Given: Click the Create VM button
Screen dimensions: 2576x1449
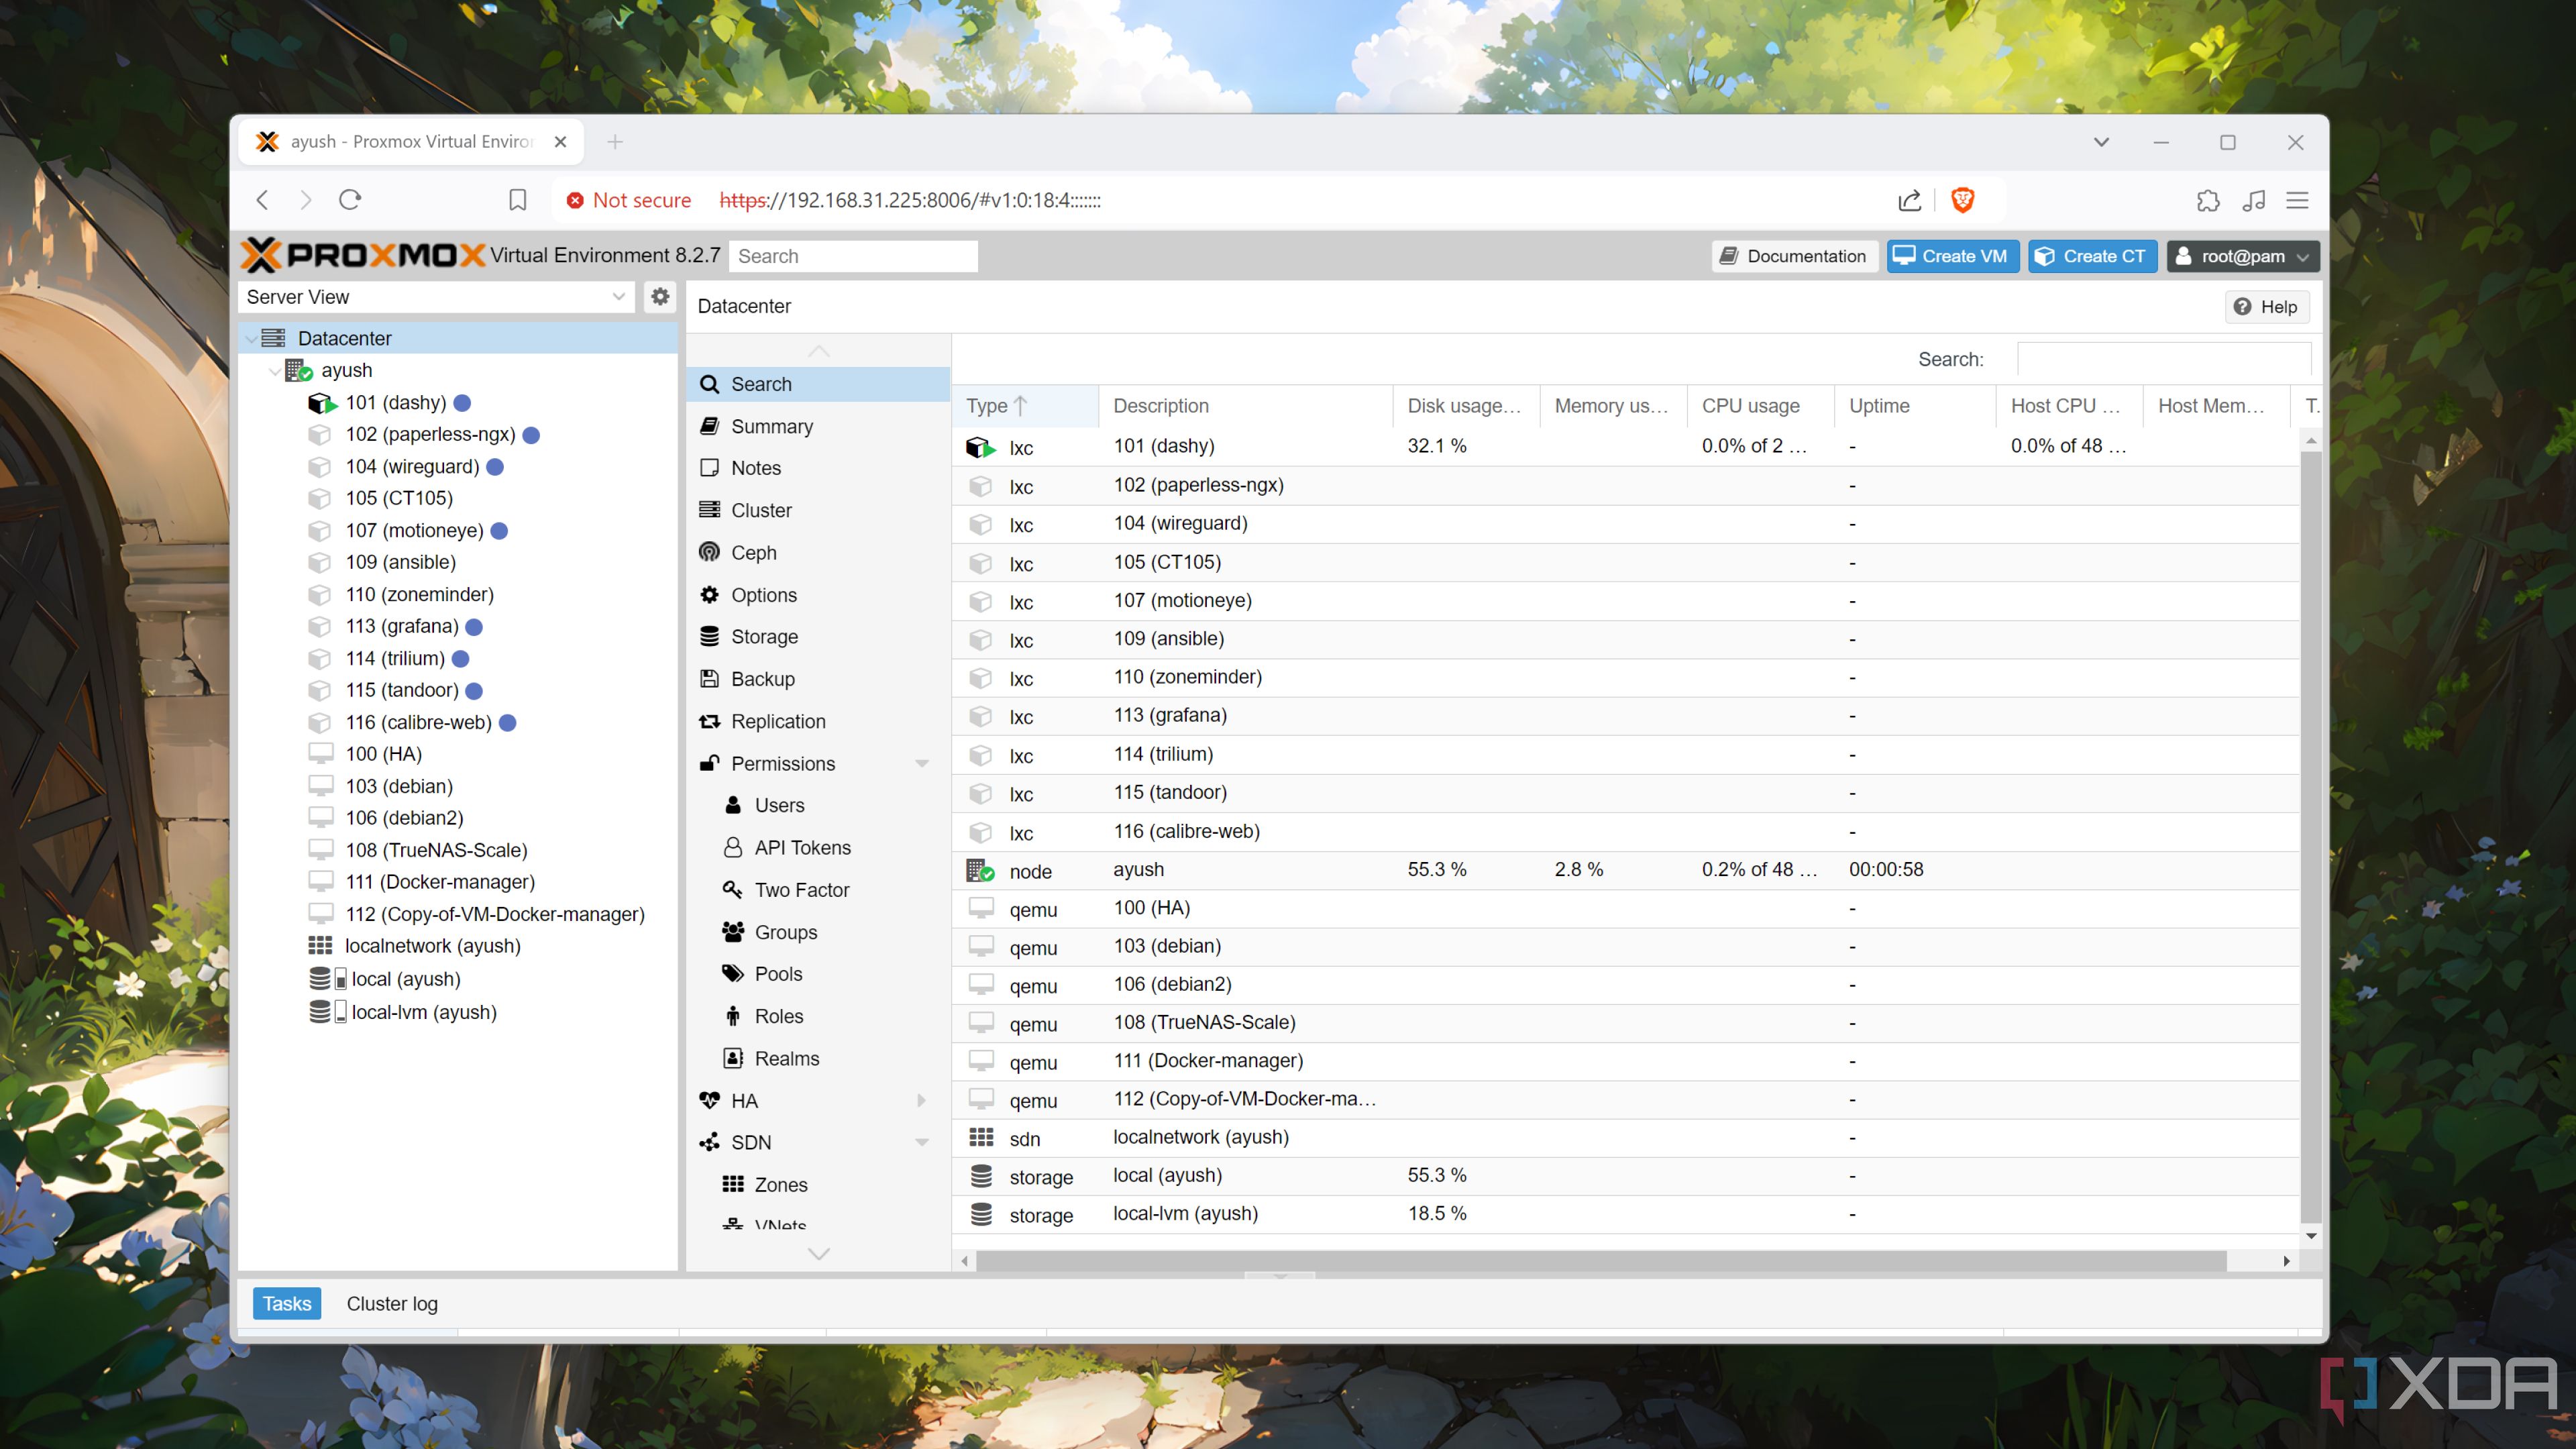Looking at the screenshot, I should pos(1951,256).
